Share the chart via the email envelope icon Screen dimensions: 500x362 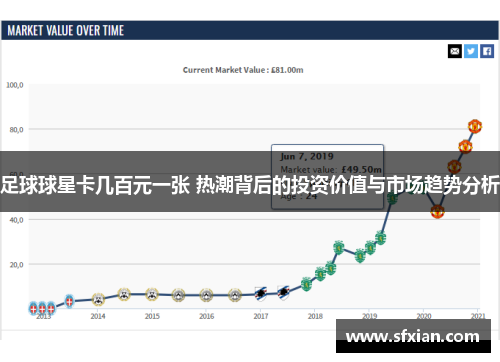pos(455,51)
